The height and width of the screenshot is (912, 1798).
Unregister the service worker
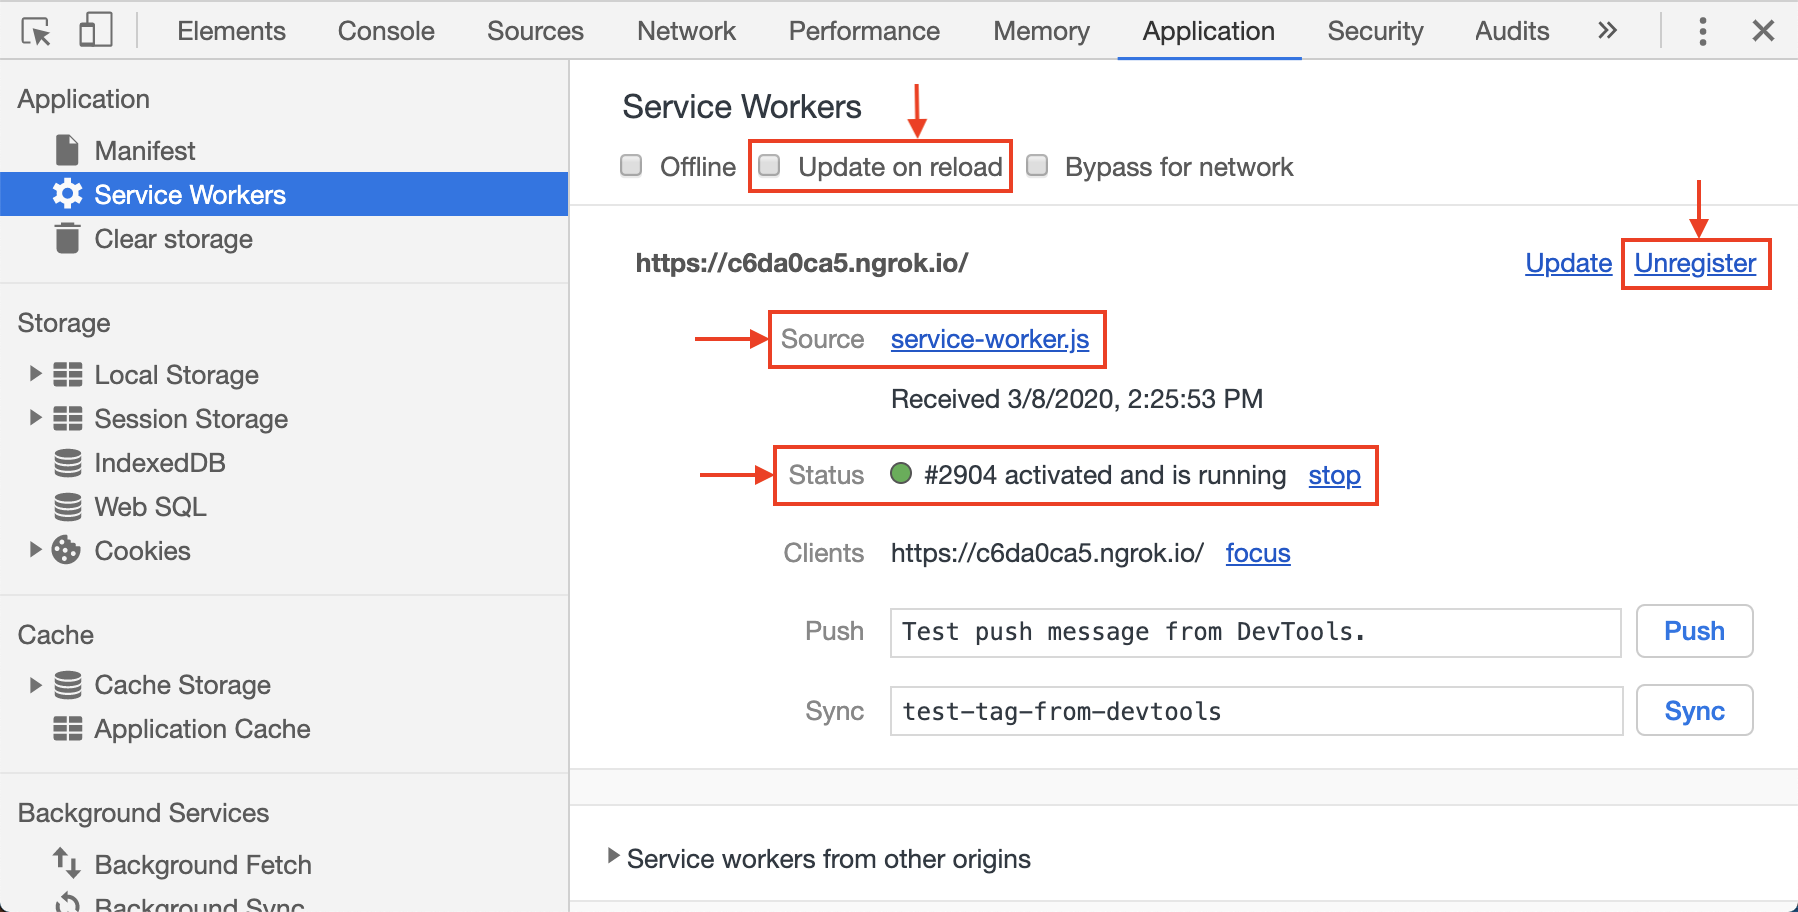click(x=1694, y=263)
